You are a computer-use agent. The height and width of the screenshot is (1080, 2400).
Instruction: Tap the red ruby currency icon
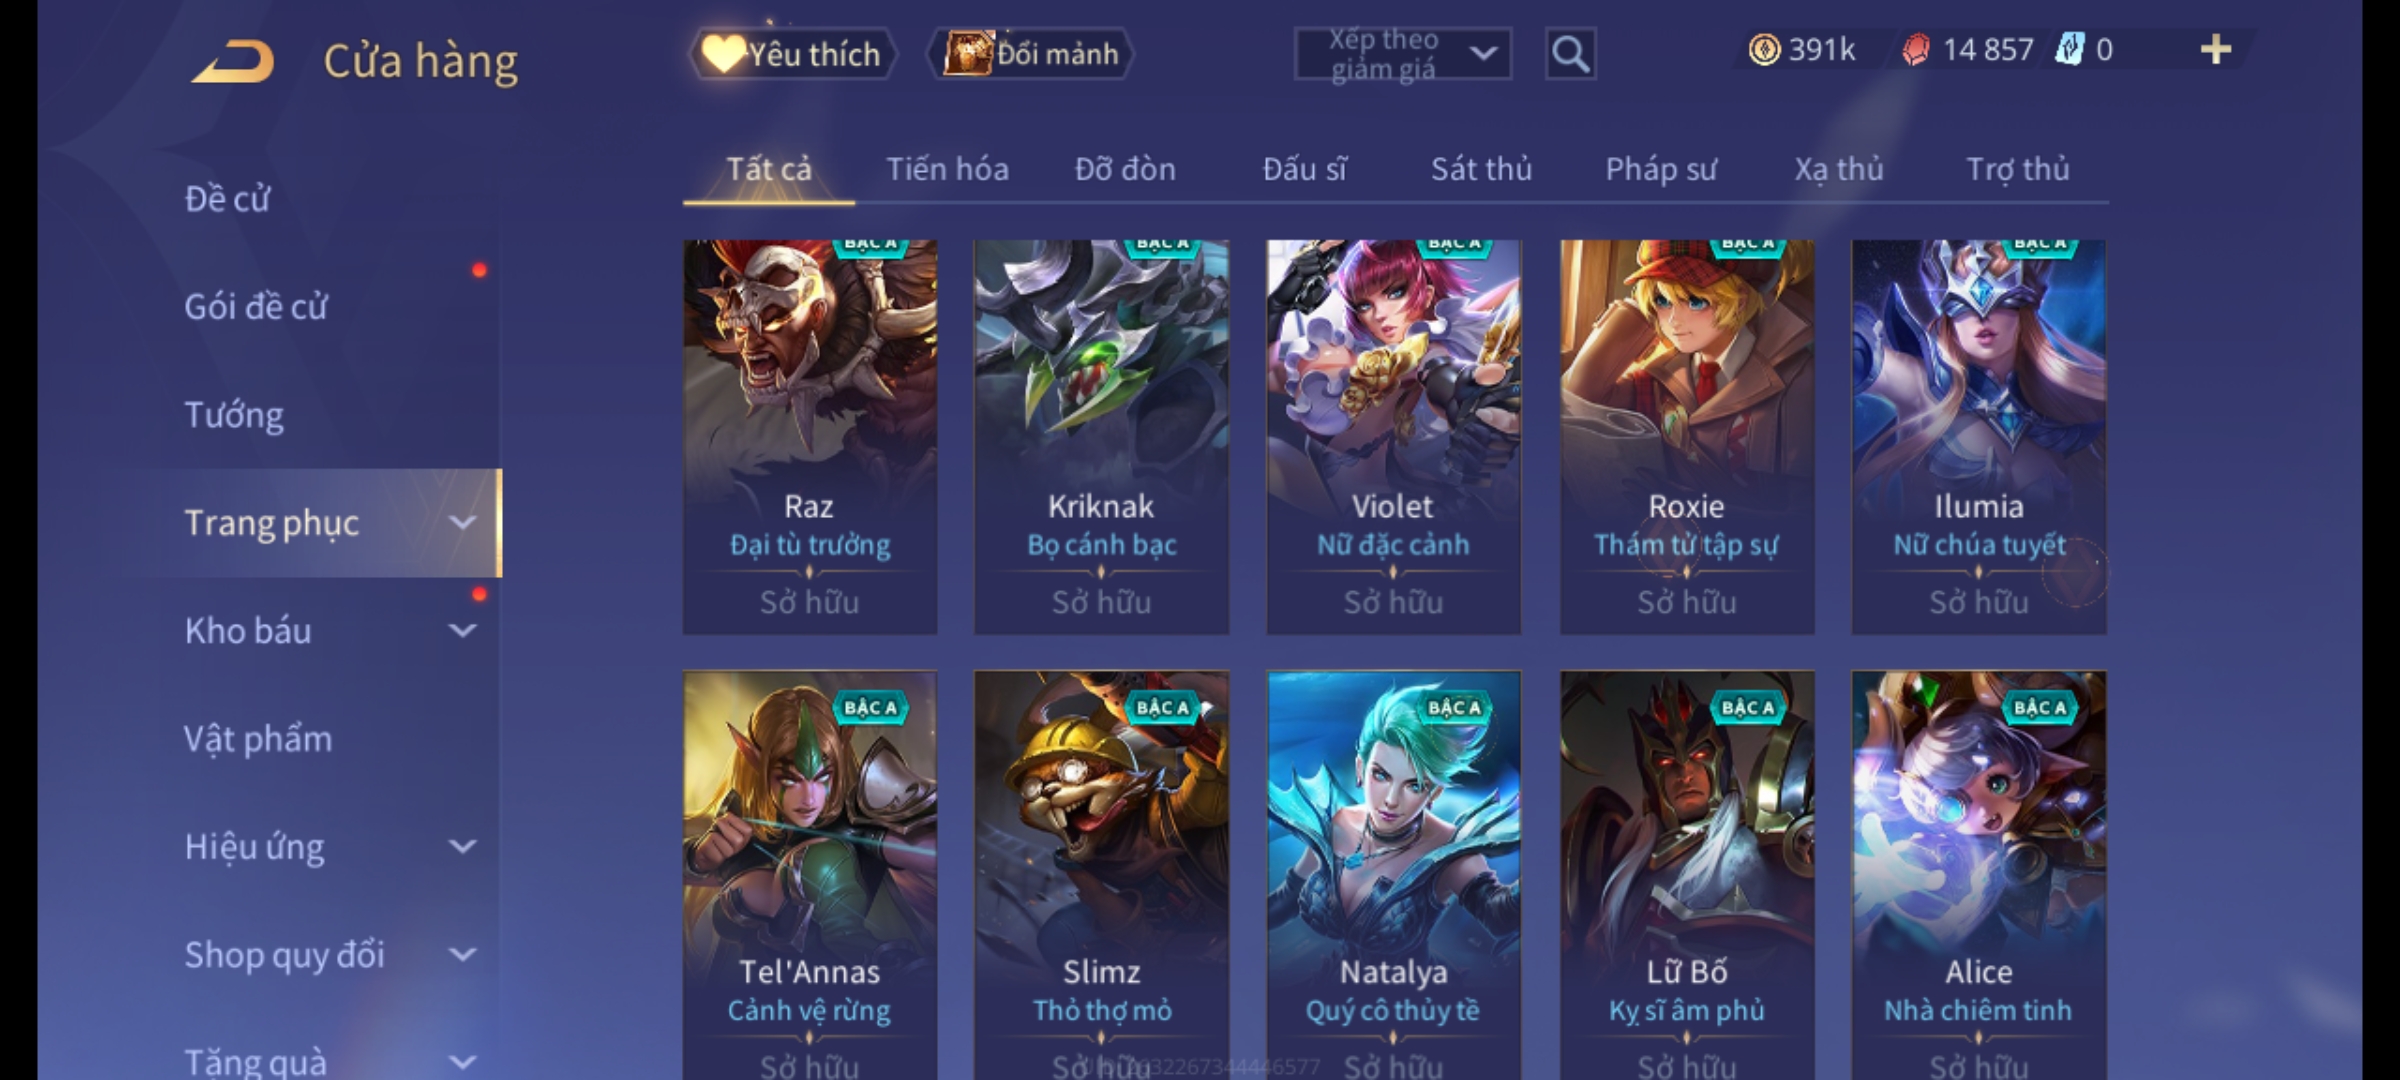click(1916, 50)
